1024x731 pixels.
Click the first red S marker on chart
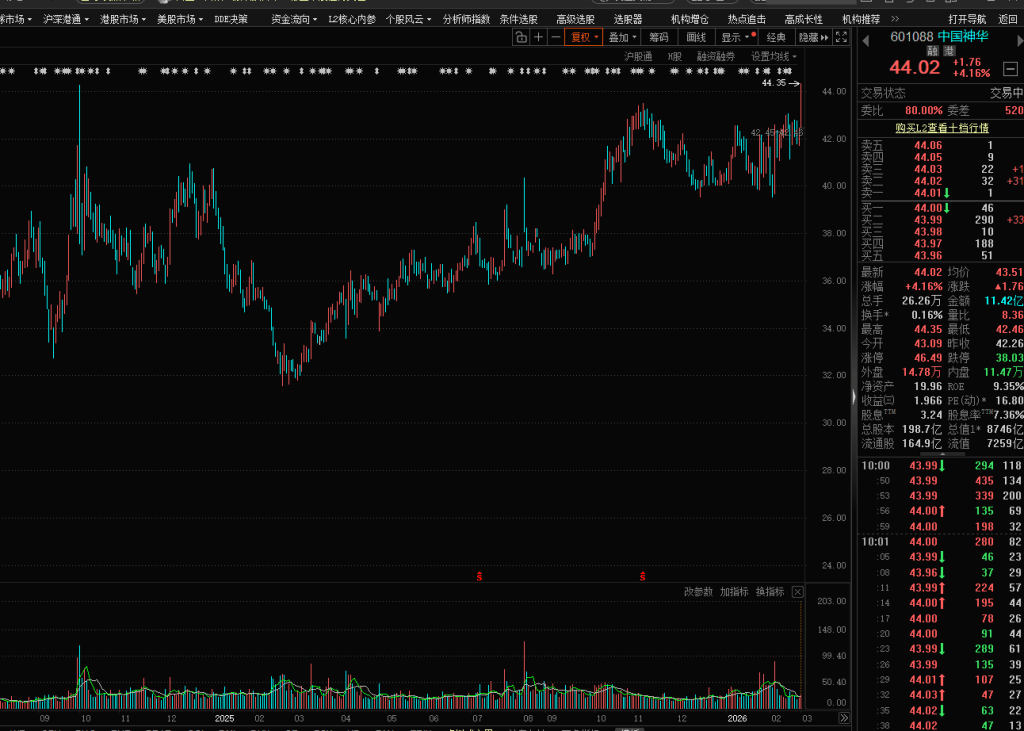(x=479, y=577)
